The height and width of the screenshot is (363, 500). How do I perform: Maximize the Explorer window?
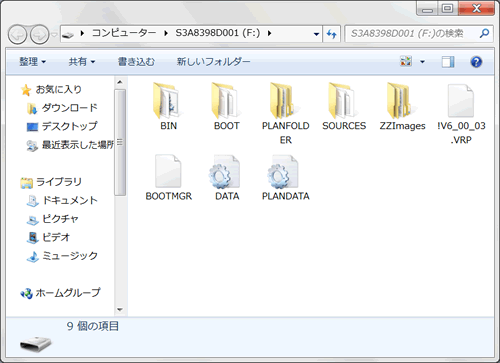pos(448,9)
